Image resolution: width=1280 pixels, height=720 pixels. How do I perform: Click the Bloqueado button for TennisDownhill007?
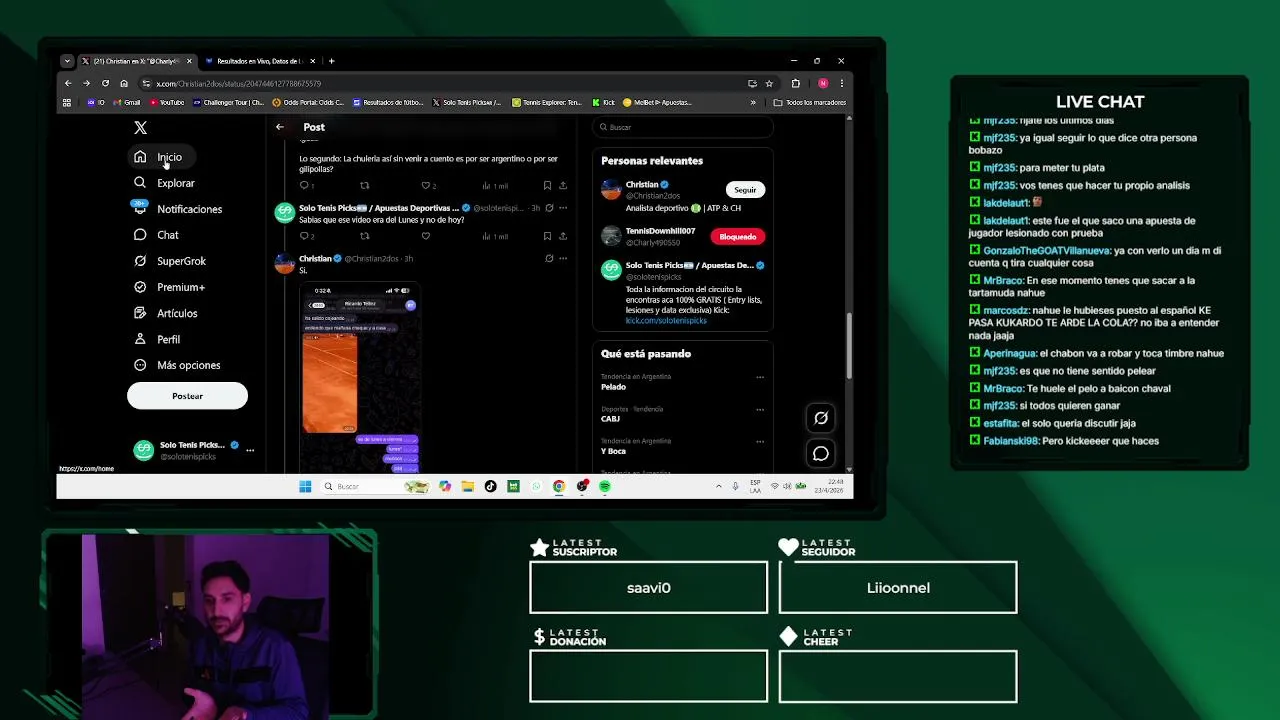pos(738,237)
